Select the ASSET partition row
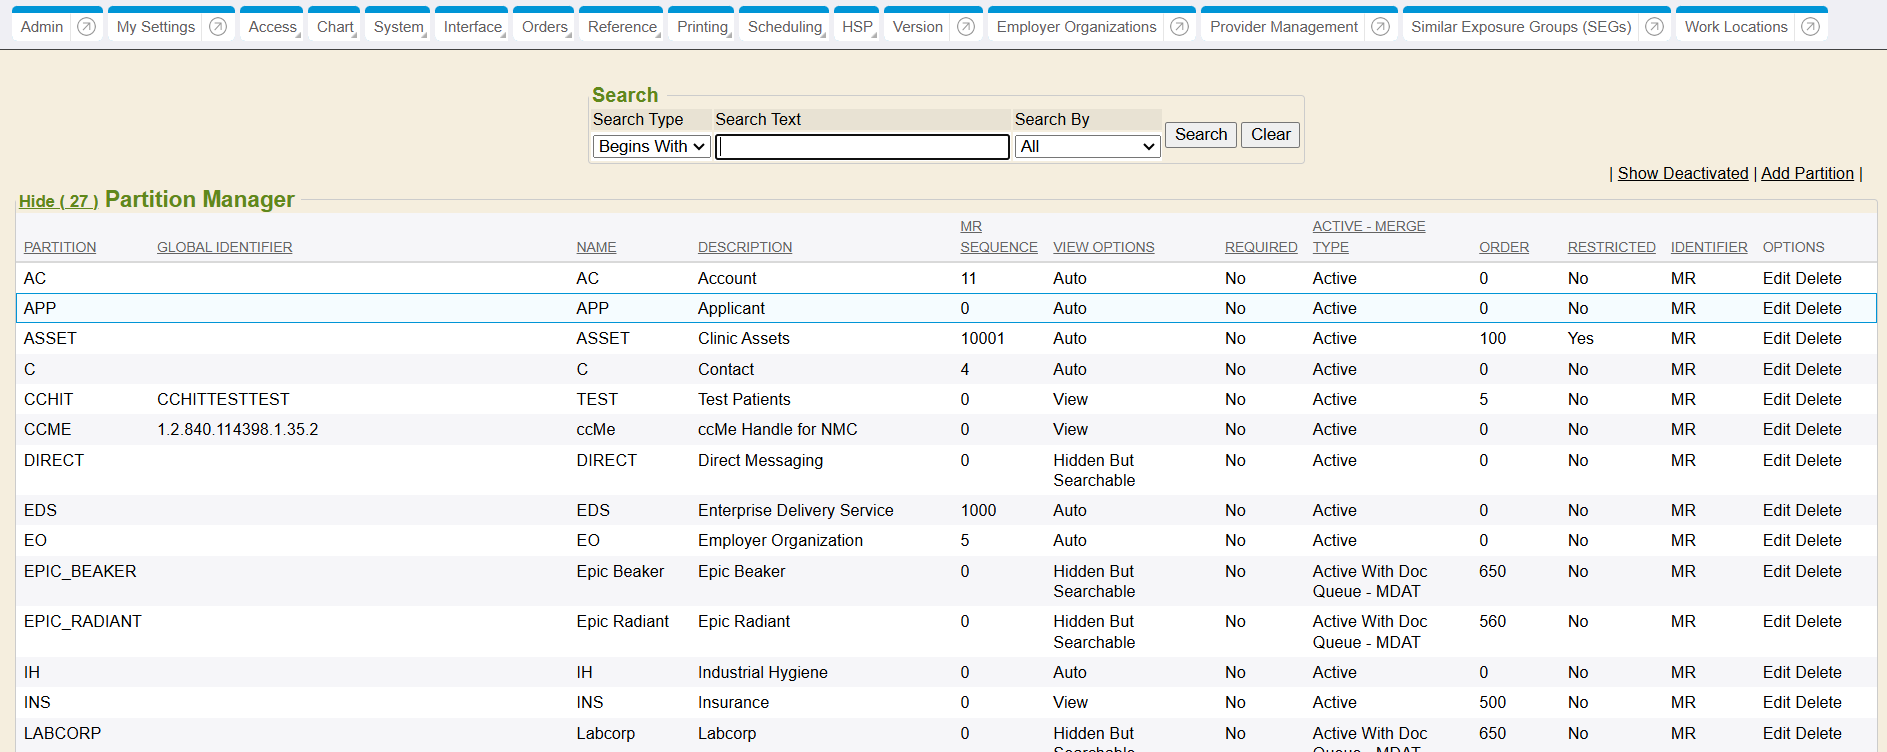The height and width of the screenshot is (752, 1887). click(x=50, y=339)
